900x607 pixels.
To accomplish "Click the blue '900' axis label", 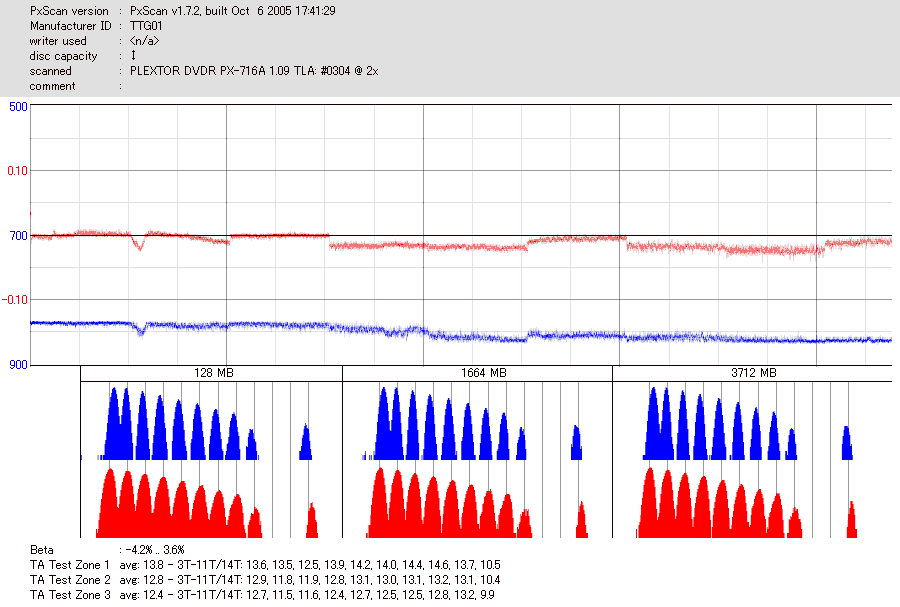I will coord(18,365).
